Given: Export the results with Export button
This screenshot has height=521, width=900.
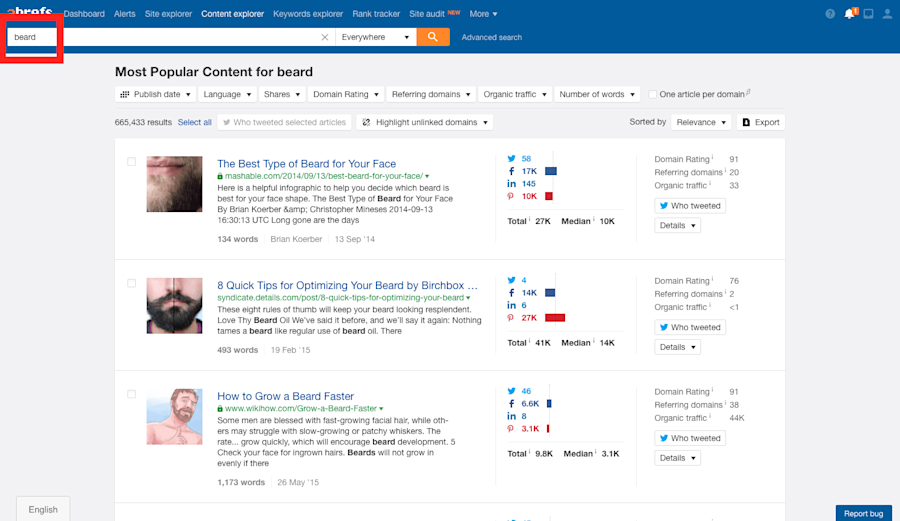Looking at the screenshot, I should point(761,122).
